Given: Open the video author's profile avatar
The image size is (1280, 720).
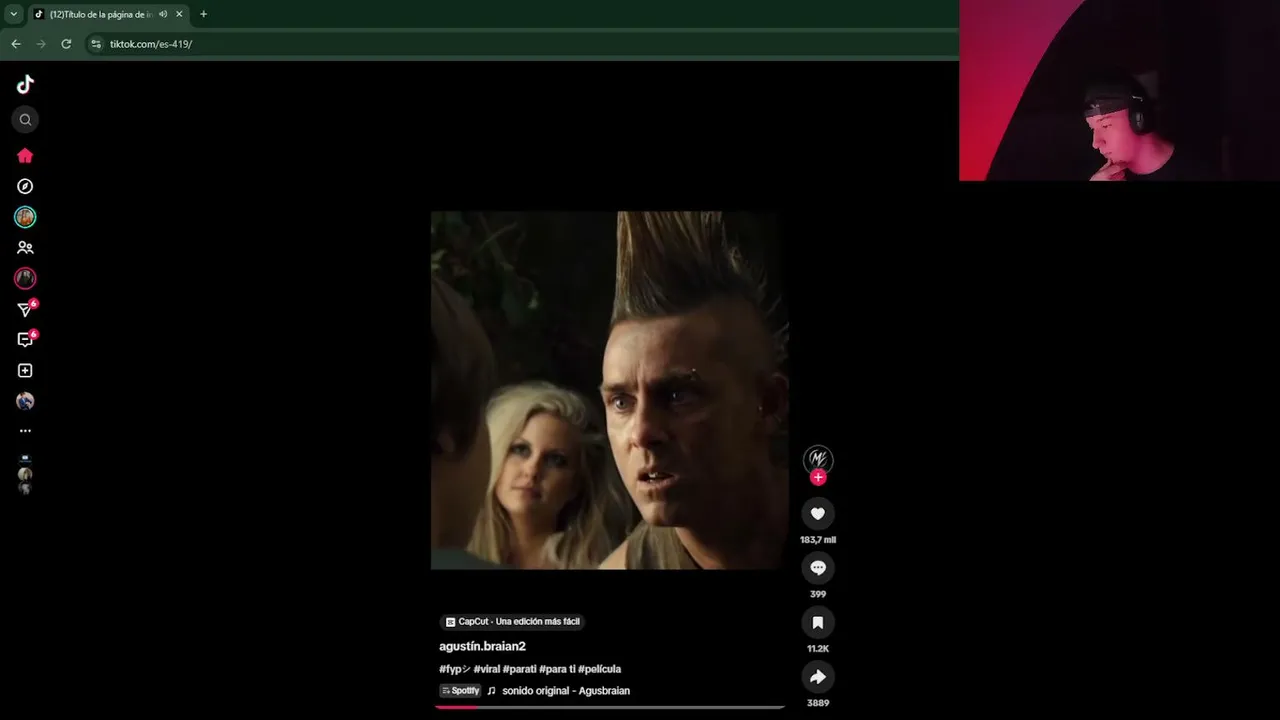Looking at the screenshot, I should 818,459.
